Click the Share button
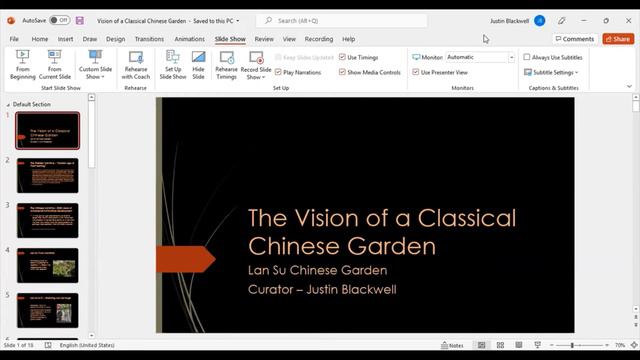This screenshot has height=360, width=640. [x=618, y=39]
